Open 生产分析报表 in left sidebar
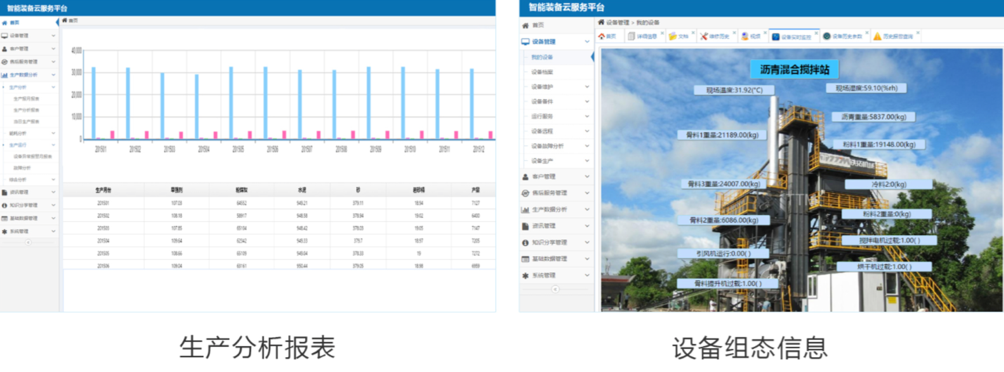1004x372 pixels. 26,109
